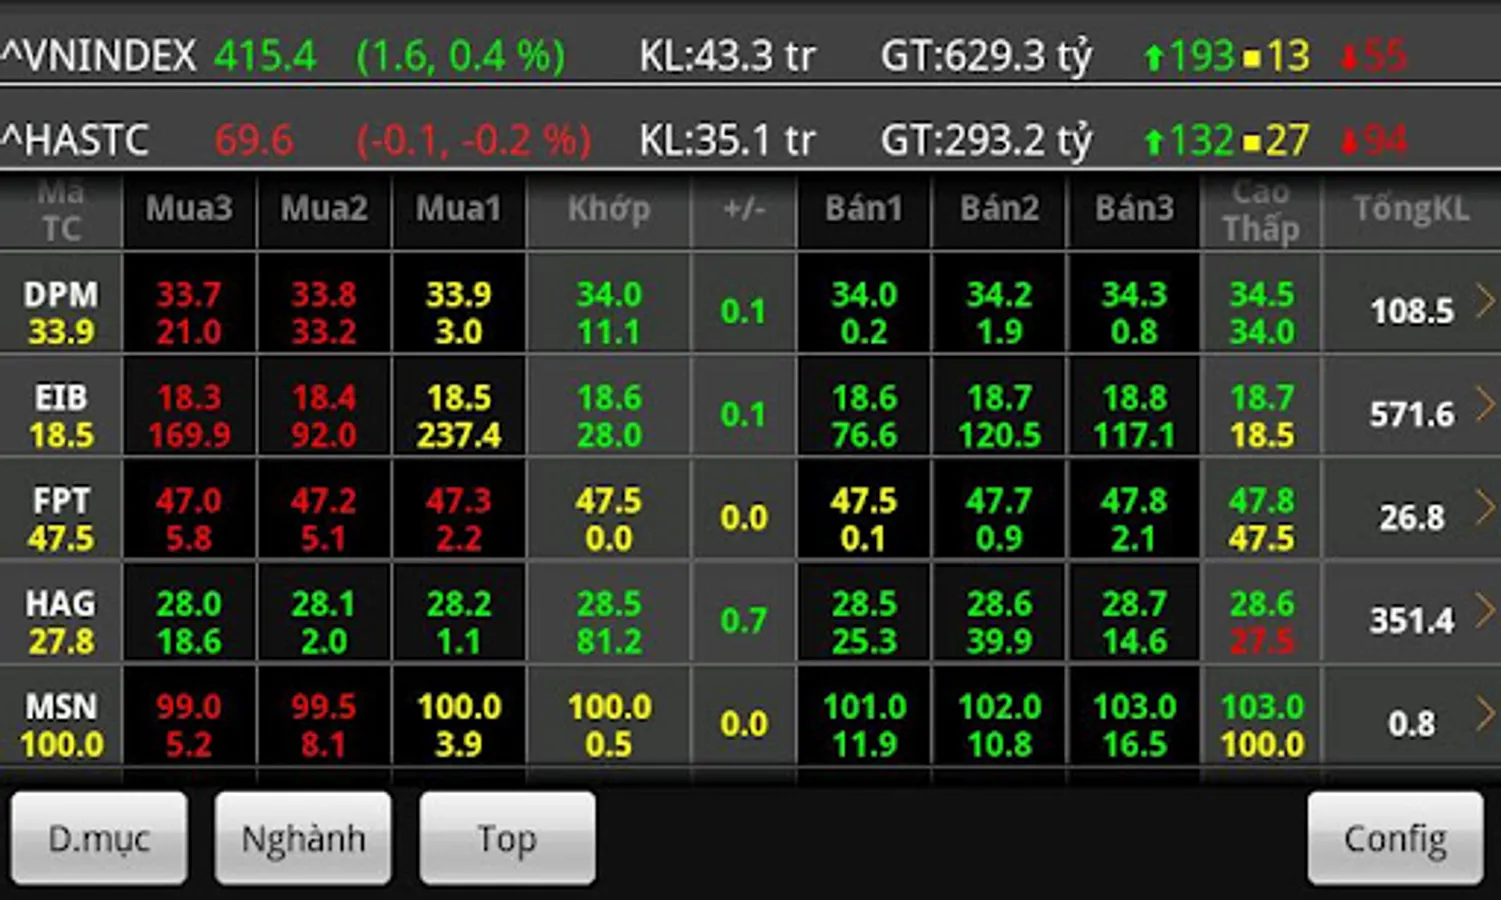Expand the EIB row details chevron
The height and width of the screenshot is (900, 1501).
tap(1485, 404)
